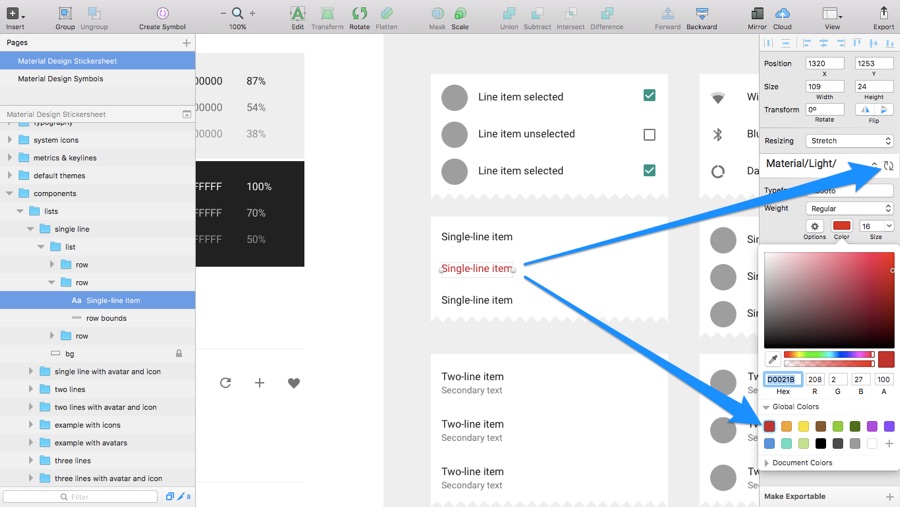Collapse the single line folder

point(30,229)
